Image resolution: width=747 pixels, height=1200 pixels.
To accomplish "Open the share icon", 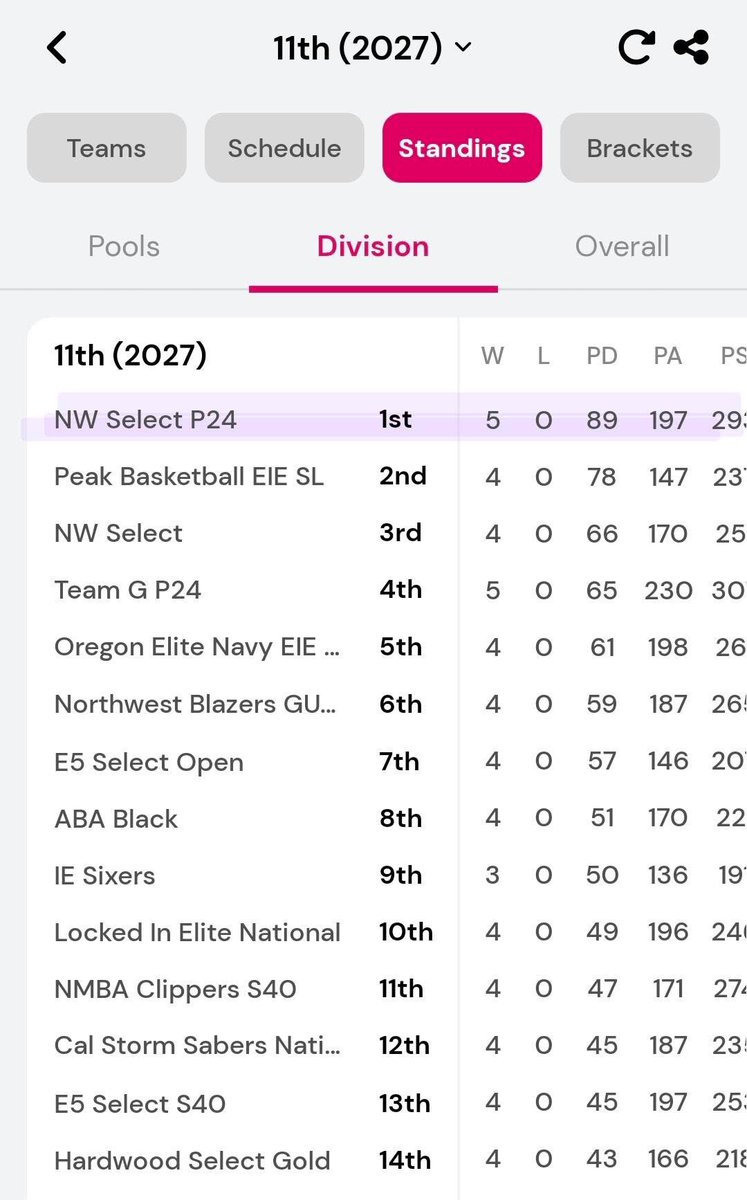I will 691,47.
